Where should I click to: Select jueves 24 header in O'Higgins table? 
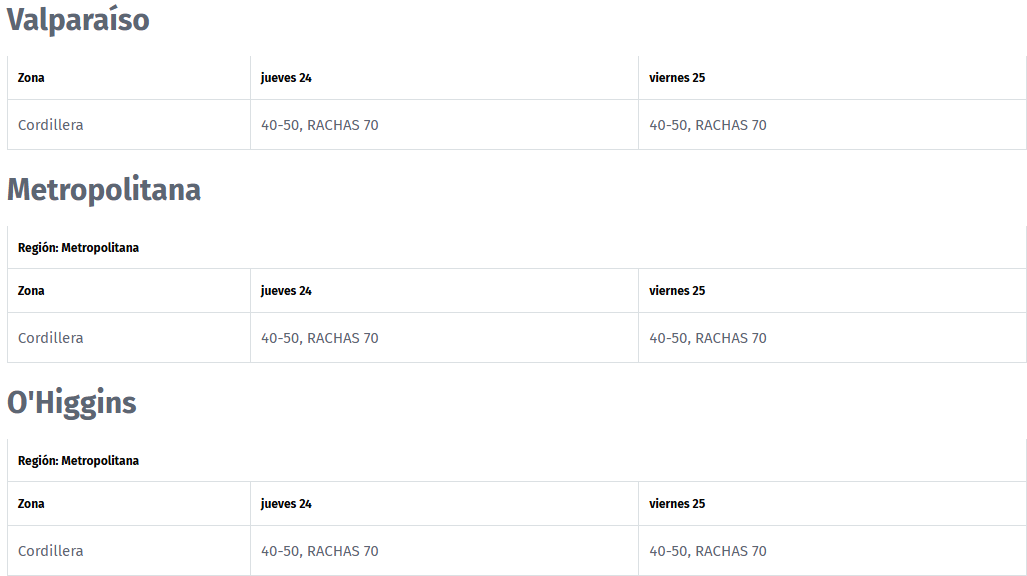pyautogui.click(x=444, y=503)
